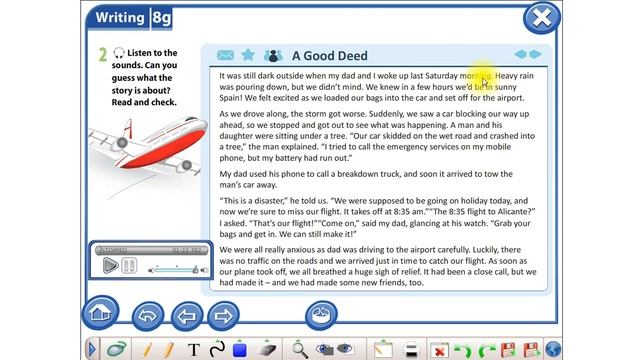Click the eye-with-box spotlight tool
640x360 pixels.
pos(324,349)
